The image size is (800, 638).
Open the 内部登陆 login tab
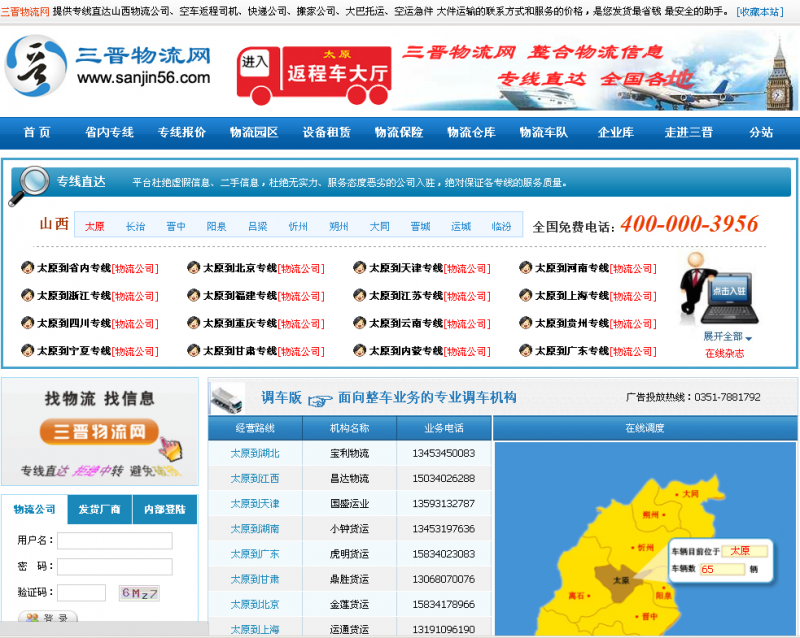coord(164,509)
